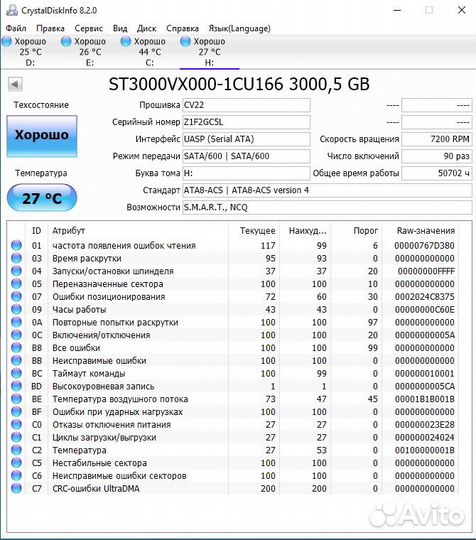Click the power-on count 90 раз field

coord(437,156)
